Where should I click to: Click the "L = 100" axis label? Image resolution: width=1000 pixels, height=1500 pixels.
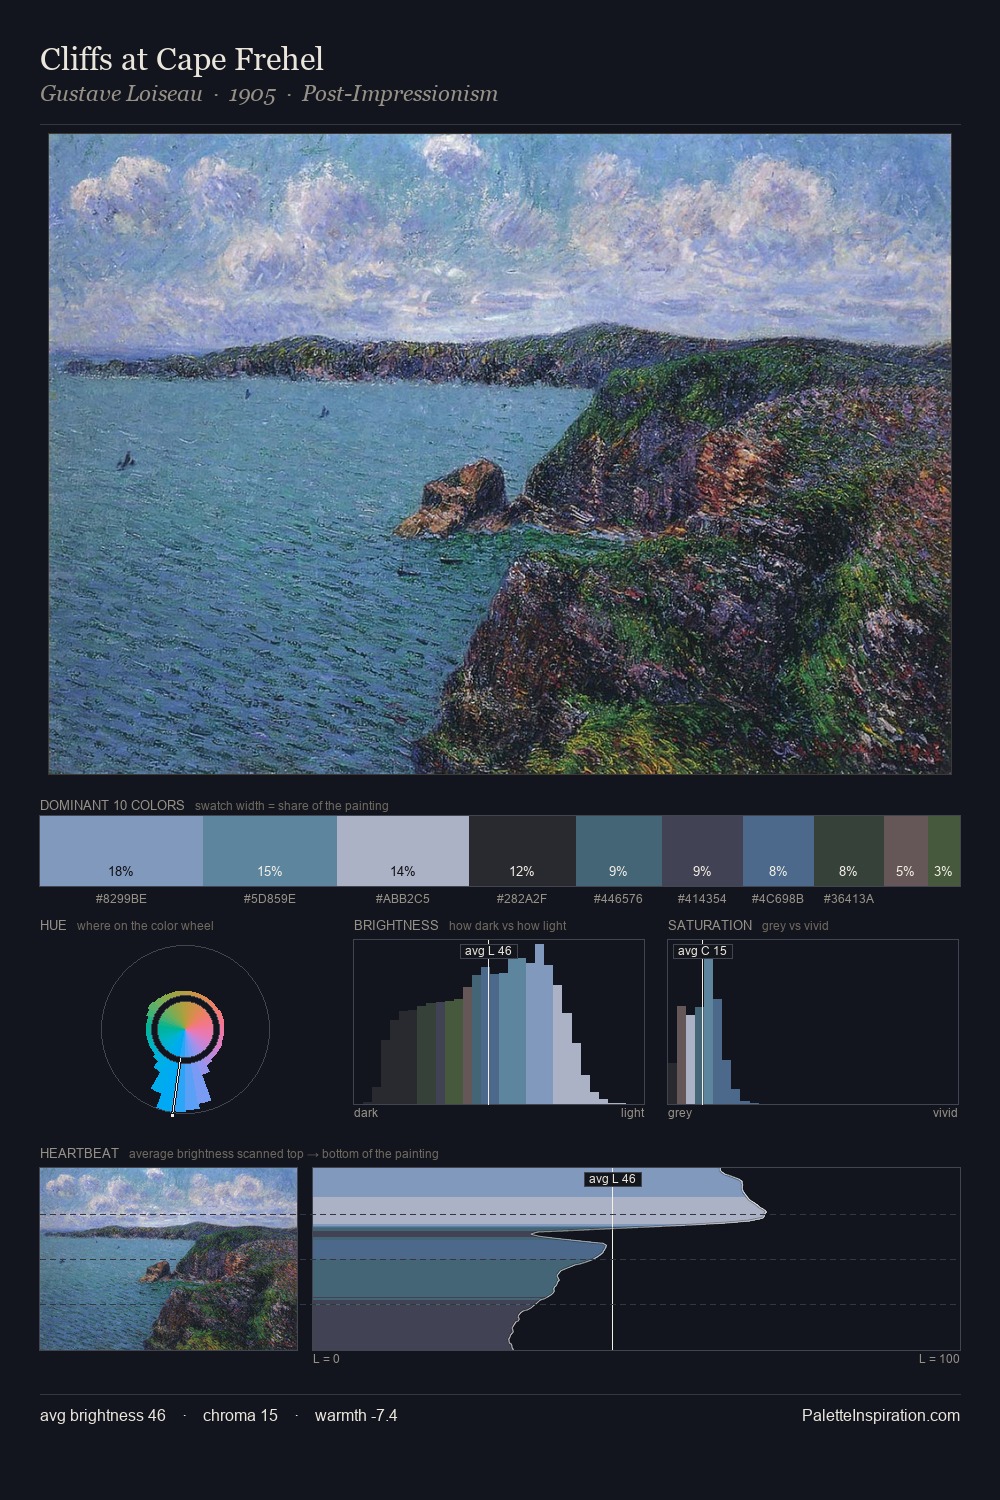[x=939, y=1359]
